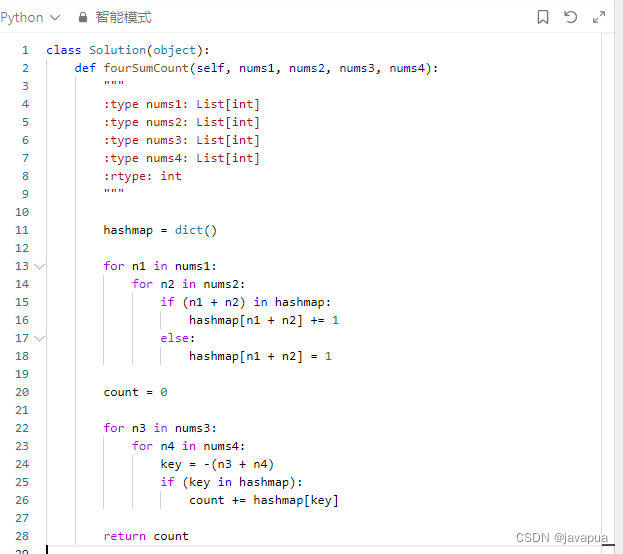Open the Python language dropdown
623x554 pixels.
30,17
